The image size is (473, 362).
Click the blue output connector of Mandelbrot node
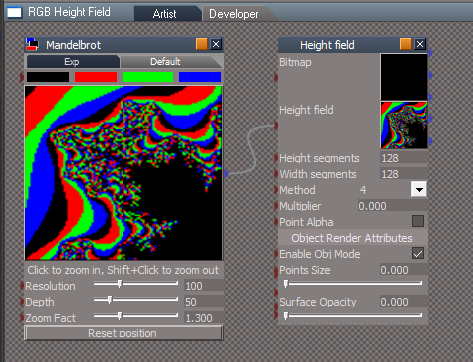[x=227, y=173]
